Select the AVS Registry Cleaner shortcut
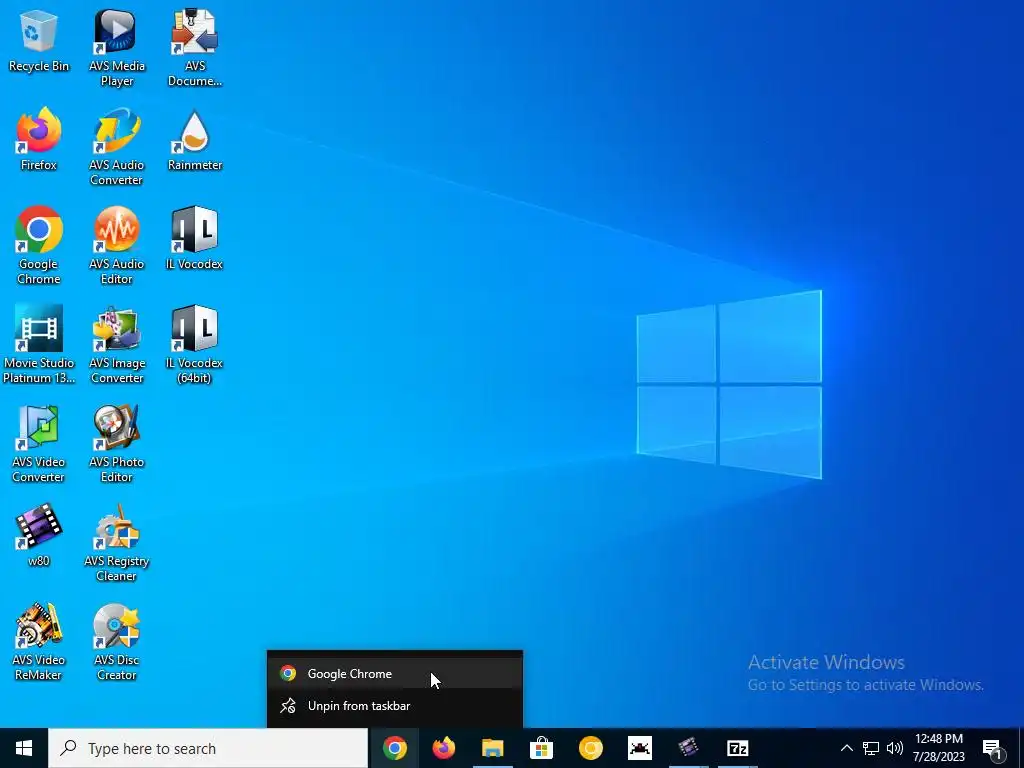The width and height of the screenshot is (1024, 768). [x=116, y=543]
